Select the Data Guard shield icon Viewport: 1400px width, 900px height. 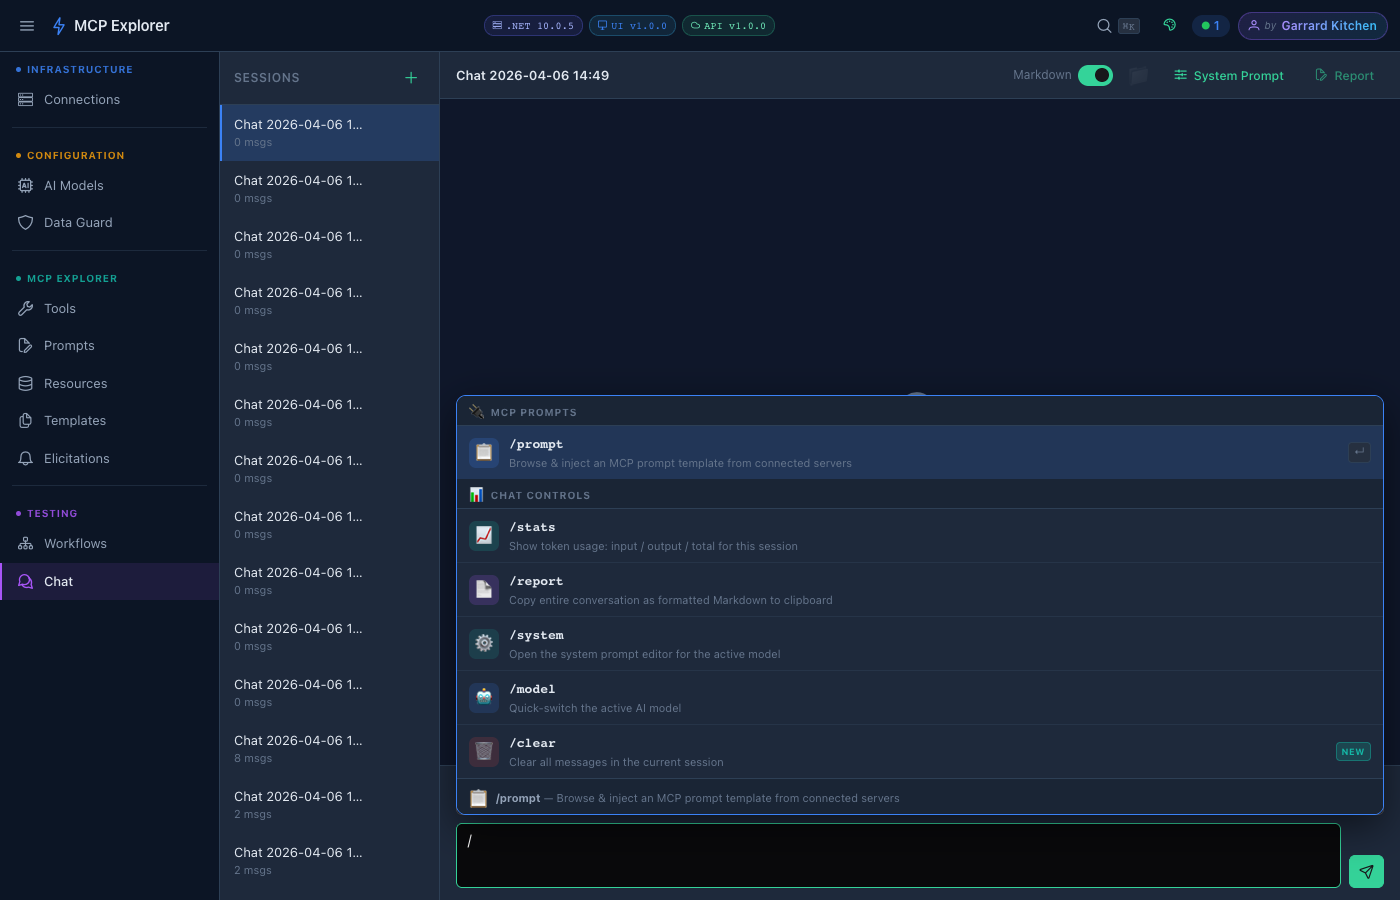26,222
